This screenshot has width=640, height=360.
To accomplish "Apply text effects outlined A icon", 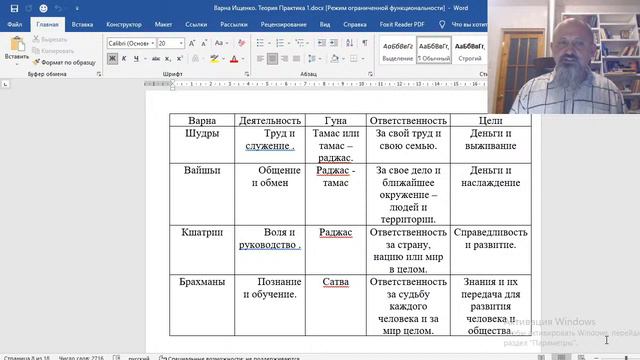I will (196, 59).
